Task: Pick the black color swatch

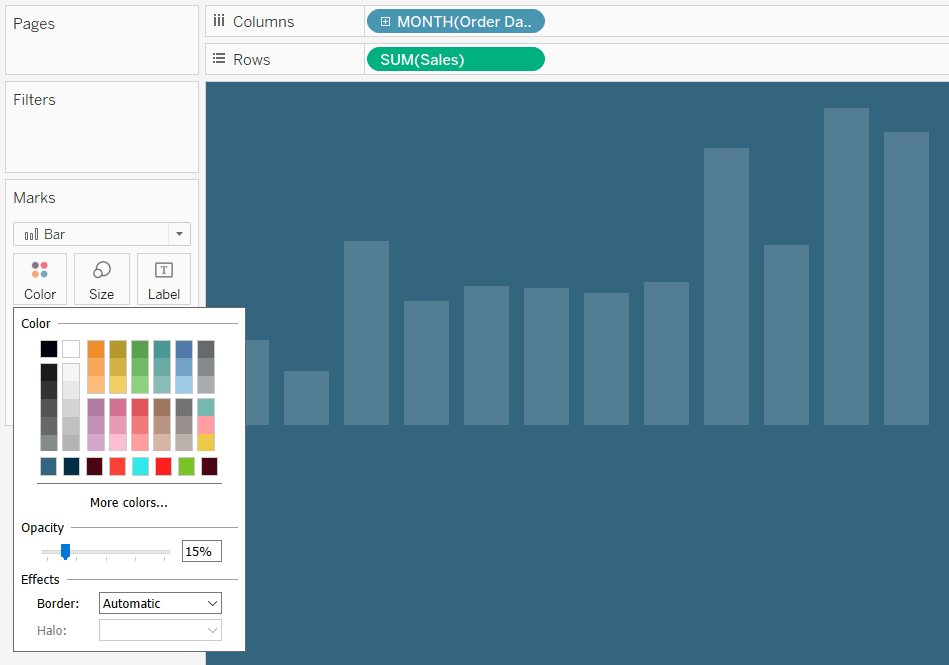Action: [x=49, y=349]
